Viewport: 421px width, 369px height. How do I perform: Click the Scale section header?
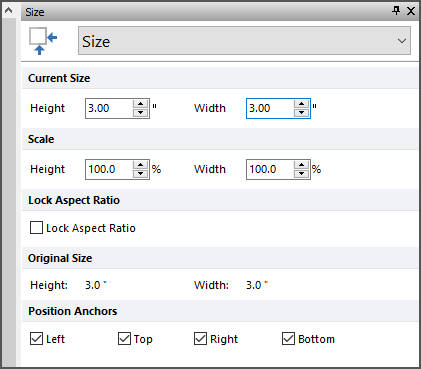point(220,139)
